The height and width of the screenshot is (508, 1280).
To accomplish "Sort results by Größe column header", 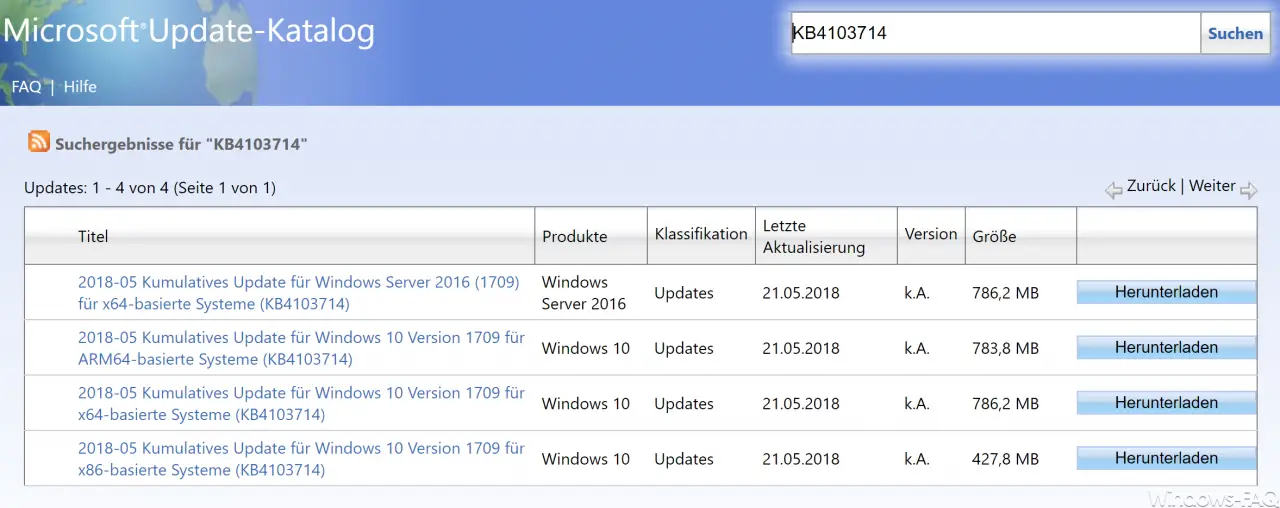I will [994, 237].
